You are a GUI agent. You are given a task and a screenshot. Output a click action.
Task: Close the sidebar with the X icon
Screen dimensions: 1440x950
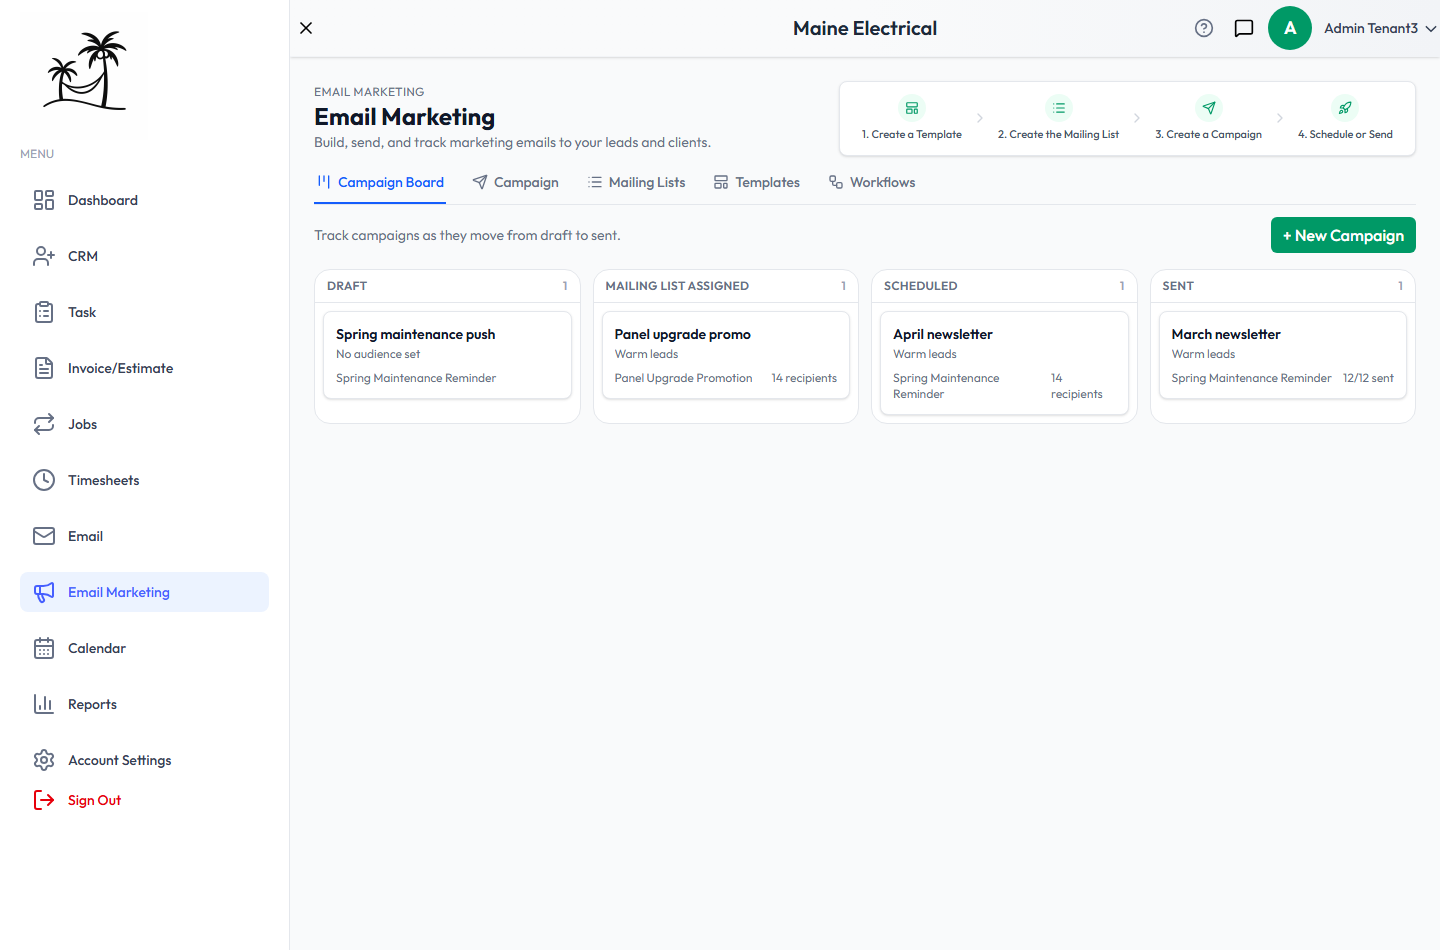point(306,28)
